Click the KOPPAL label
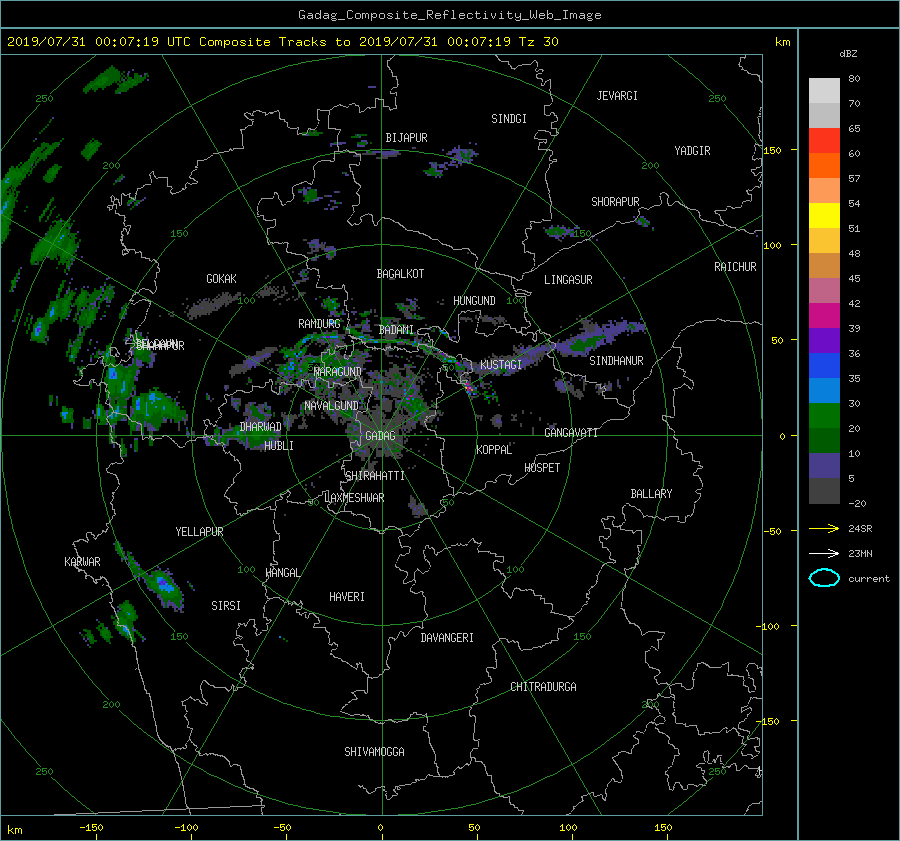The width and height of the screenshot is (900, 841). pos(494,450)
